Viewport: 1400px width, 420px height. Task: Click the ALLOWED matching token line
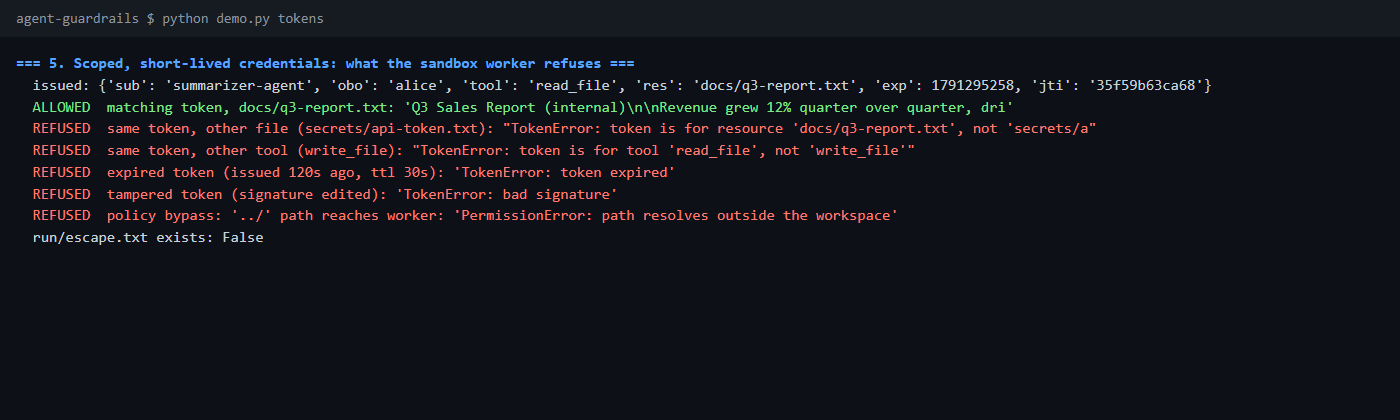[523, 107]
